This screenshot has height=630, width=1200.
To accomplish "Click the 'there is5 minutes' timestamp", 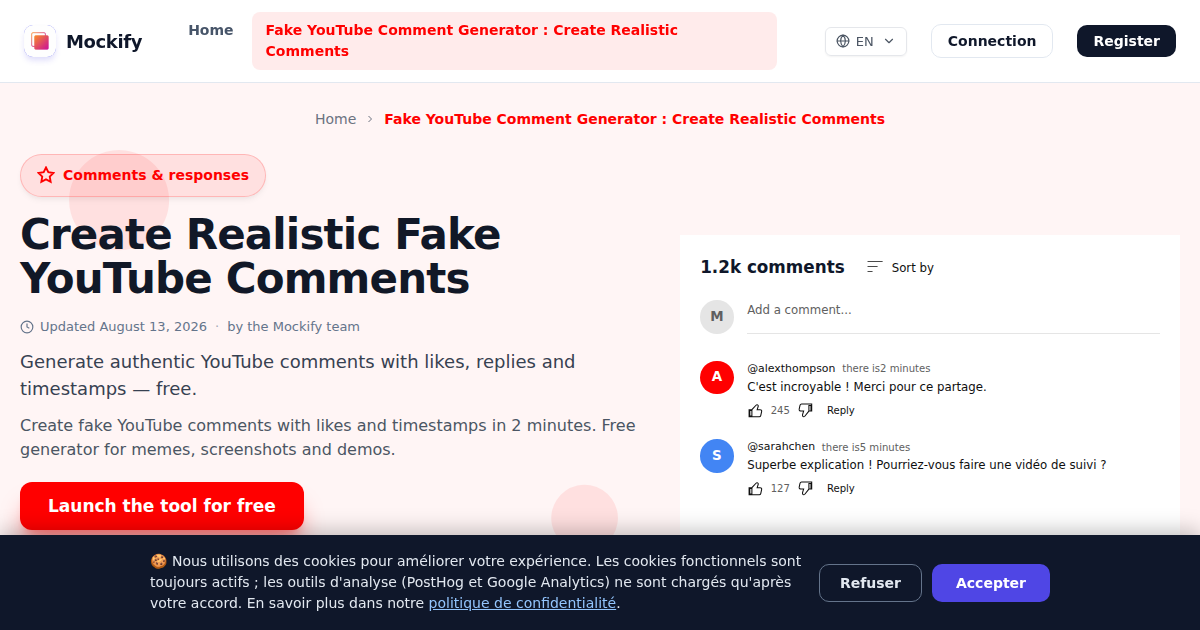I will [x=866, y=447].
